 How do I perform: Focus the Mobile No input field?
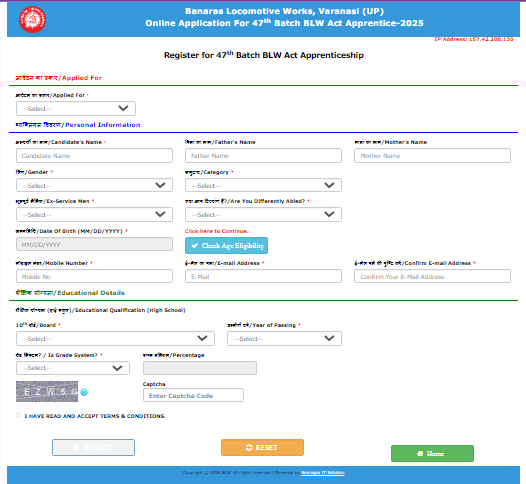tap(94, 276)
